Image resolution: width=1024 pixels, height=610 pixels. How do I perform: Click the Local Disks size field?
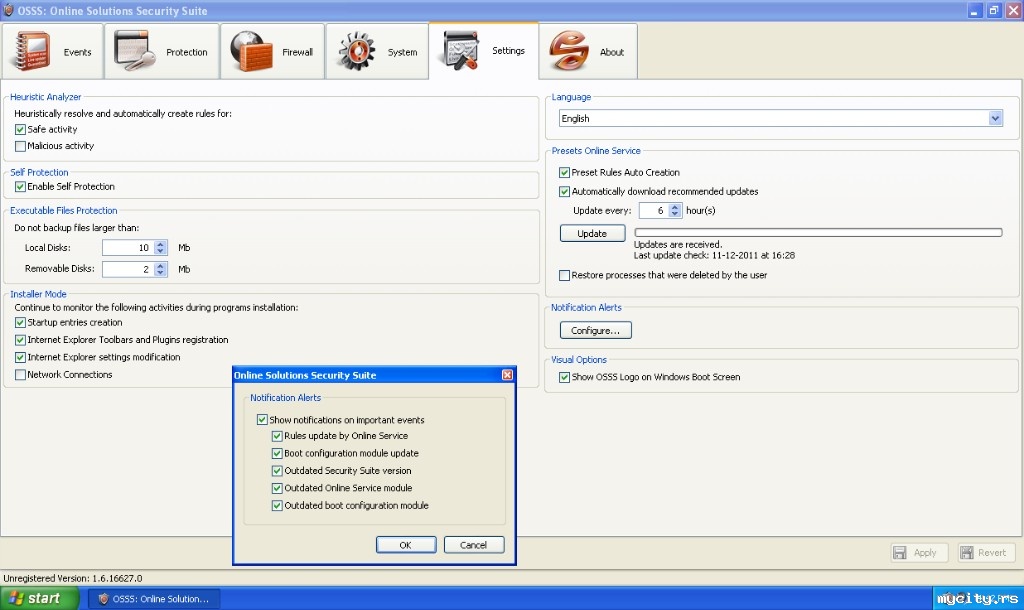[x=128, y=248]
